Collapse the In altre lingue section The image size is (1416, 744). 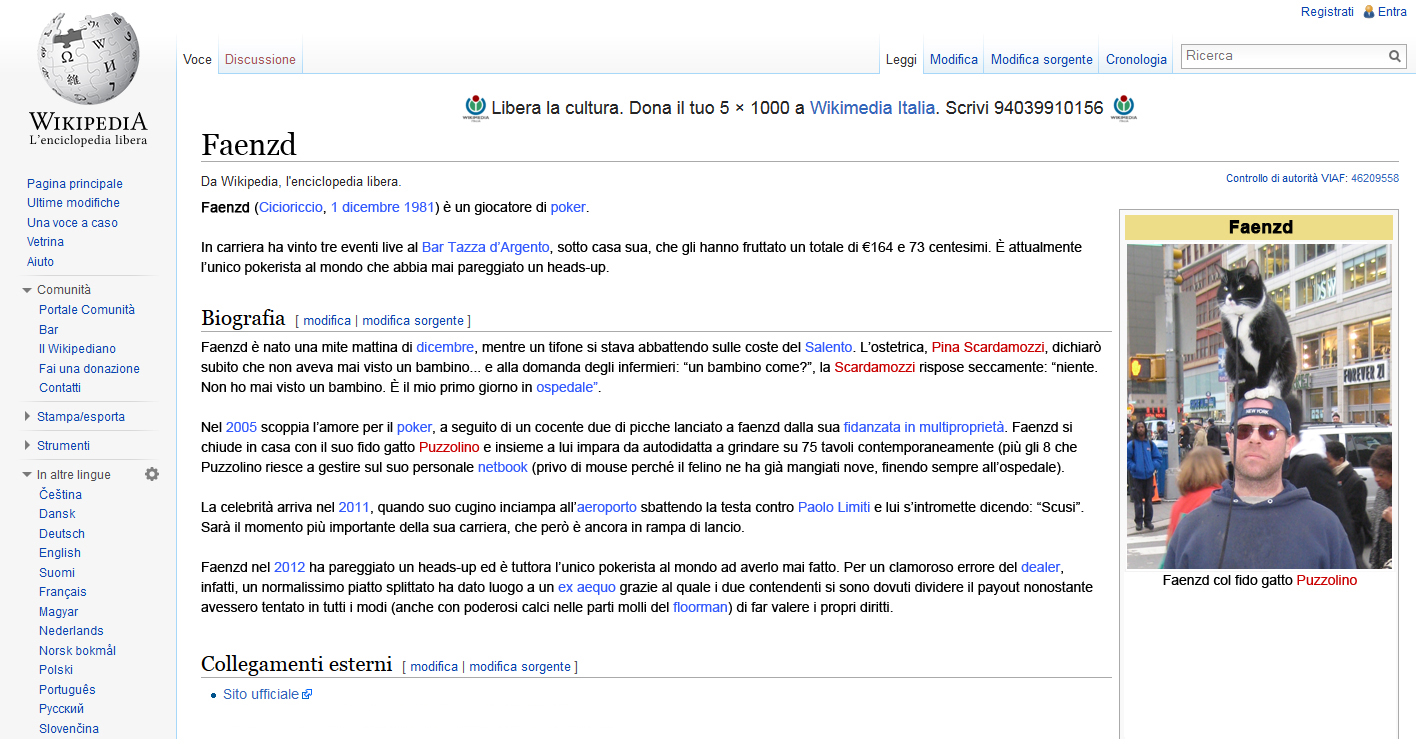point(27,475)
